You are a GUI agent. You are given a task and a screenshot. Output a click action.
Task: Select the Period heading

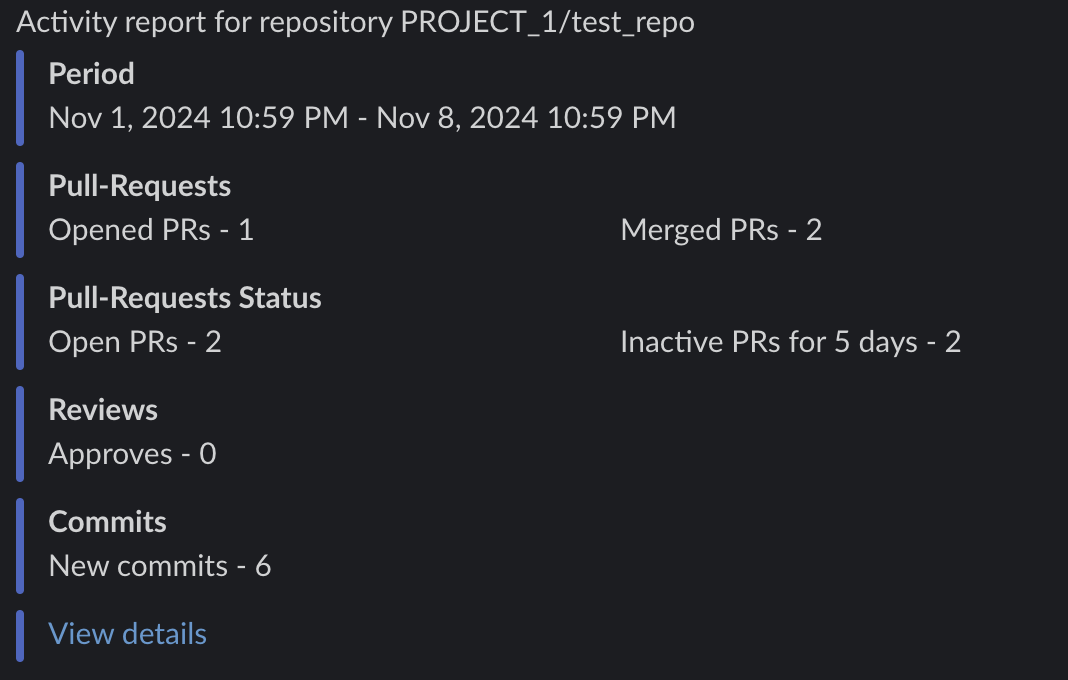[91, 74]
